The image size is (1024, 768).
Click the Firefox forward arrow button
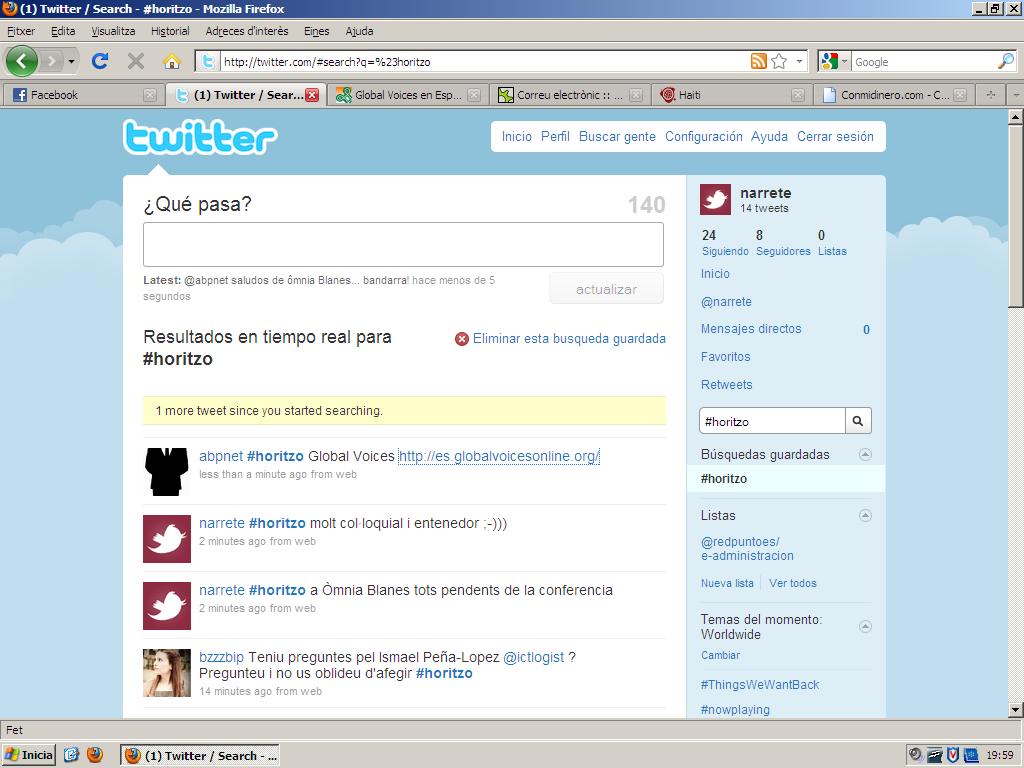[52, 61]
